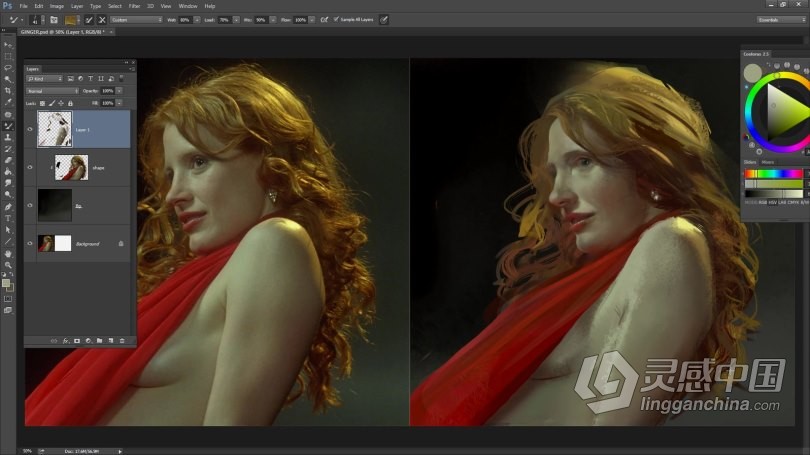Viewport: 810px width, 455px height.
Task: Open the Layer menu
Action: pos(77,6)
